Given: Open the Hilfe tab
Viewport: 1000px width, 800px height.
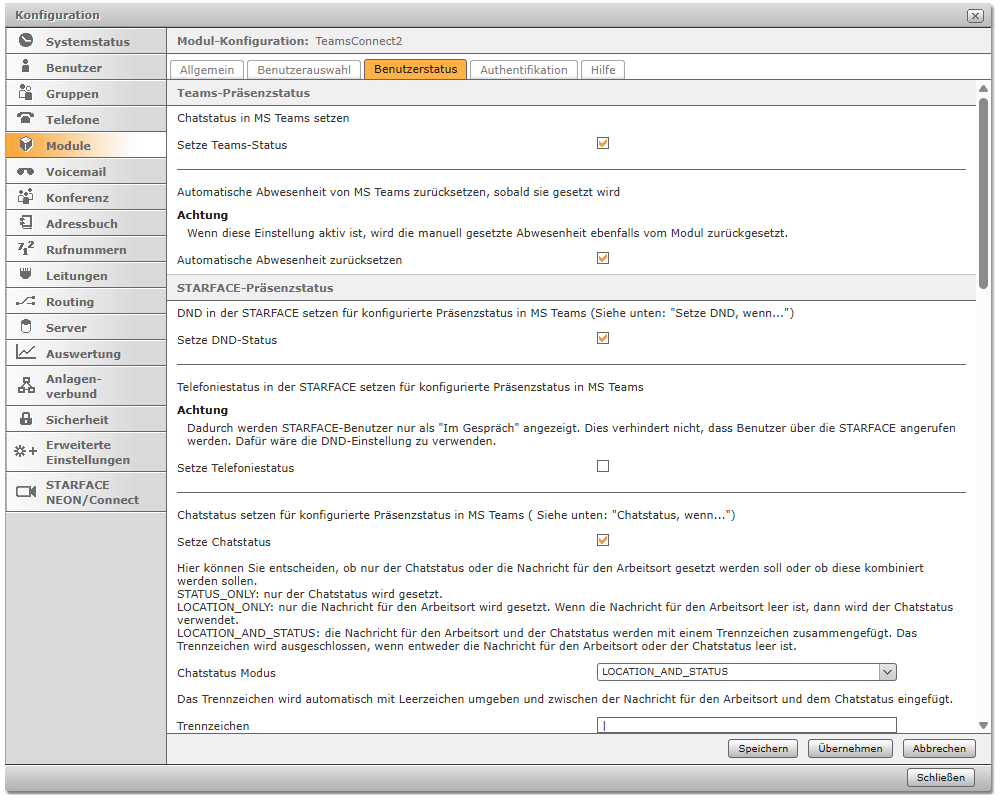Looking at the screenshot, I should click(x=603, y=70).
